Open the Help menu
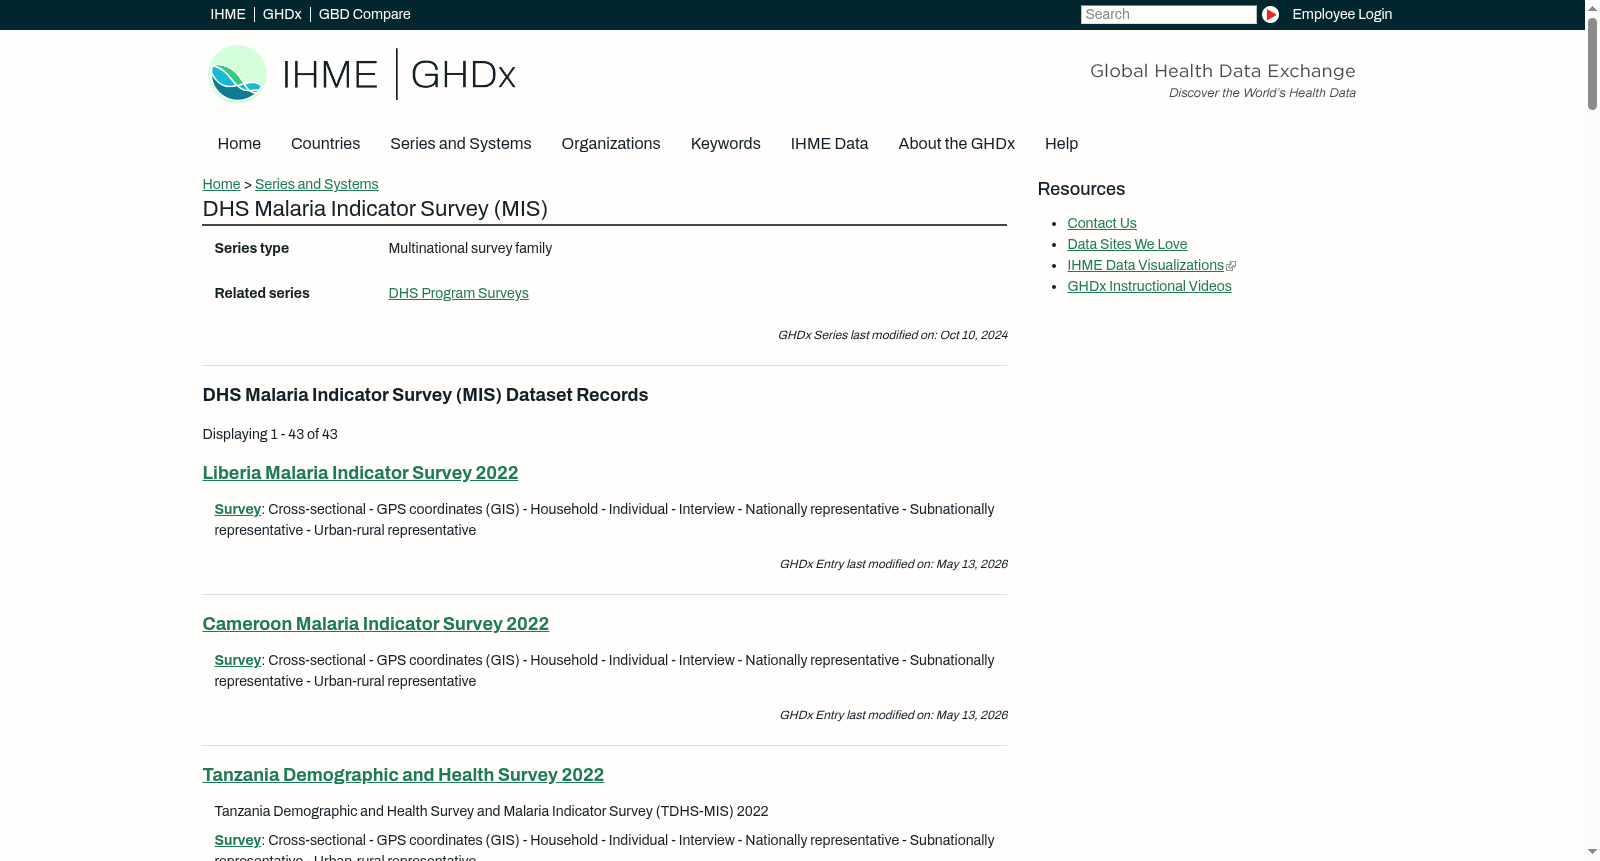Image resolution: width=1600 pixels, height=861 pixels. 1062,144
